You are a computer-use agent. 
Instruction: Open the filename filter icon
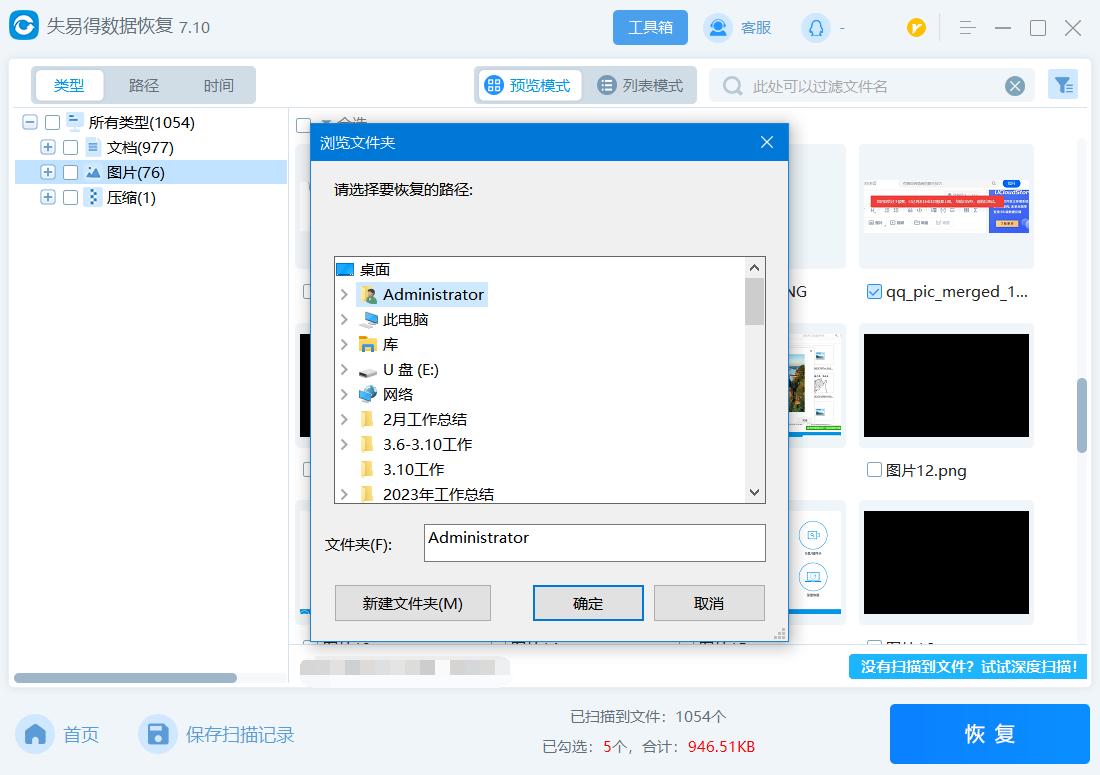click(x=1063, y=84)
